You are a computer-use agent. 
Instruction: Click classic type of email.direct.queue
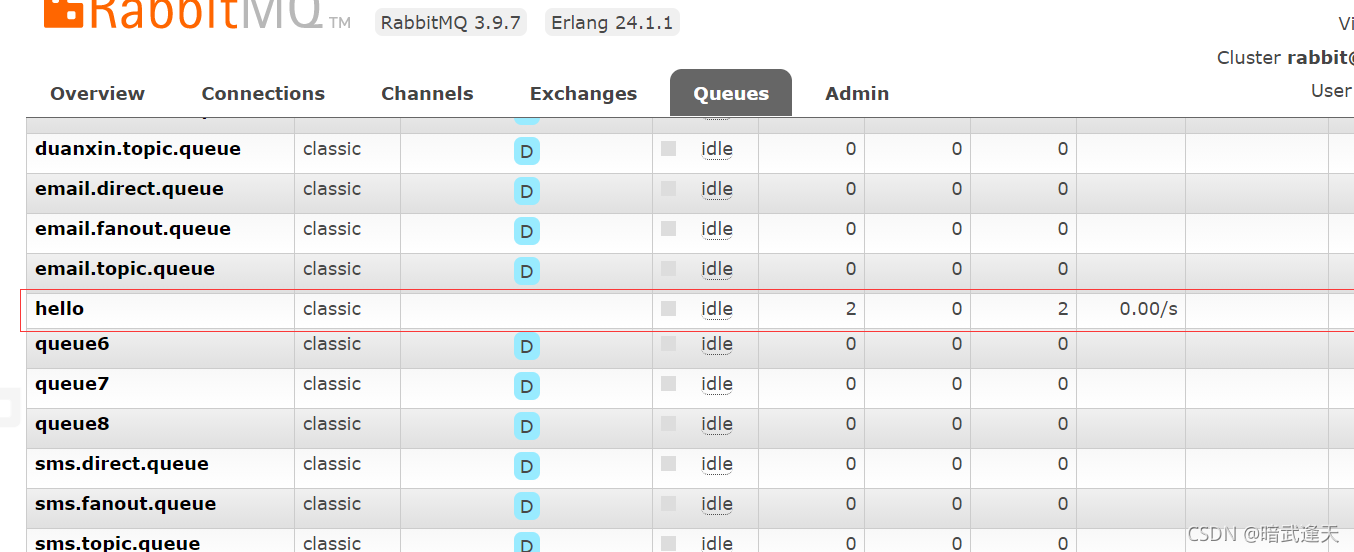coord(332,189)
